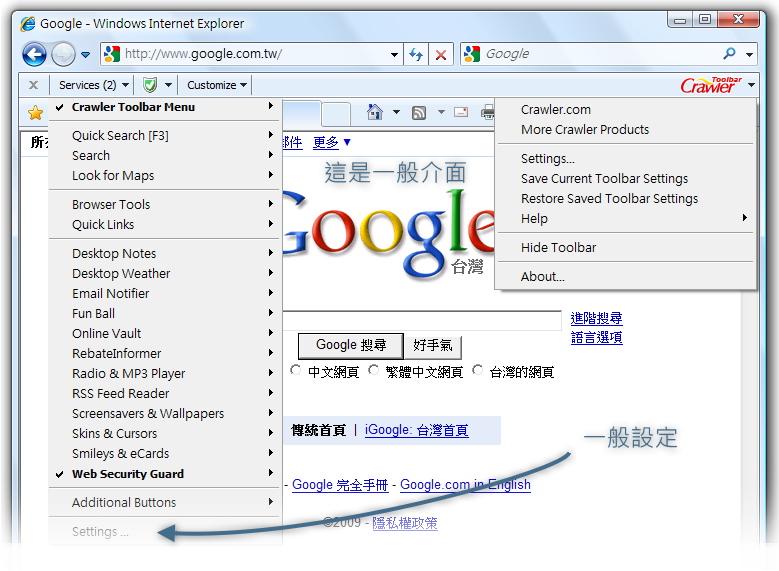779x571 pixels.
Task: Toggle the Crawler Toolbar Menu checked item
Action: pyautogui.click(x=165, y=107)
